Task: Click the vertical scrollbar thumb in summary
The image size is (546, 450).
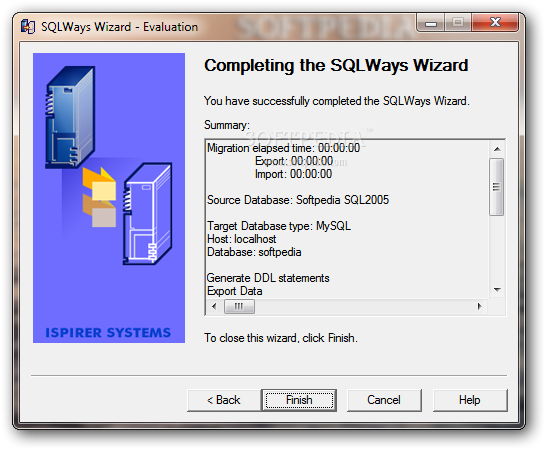Action: [x=497, y=187]
